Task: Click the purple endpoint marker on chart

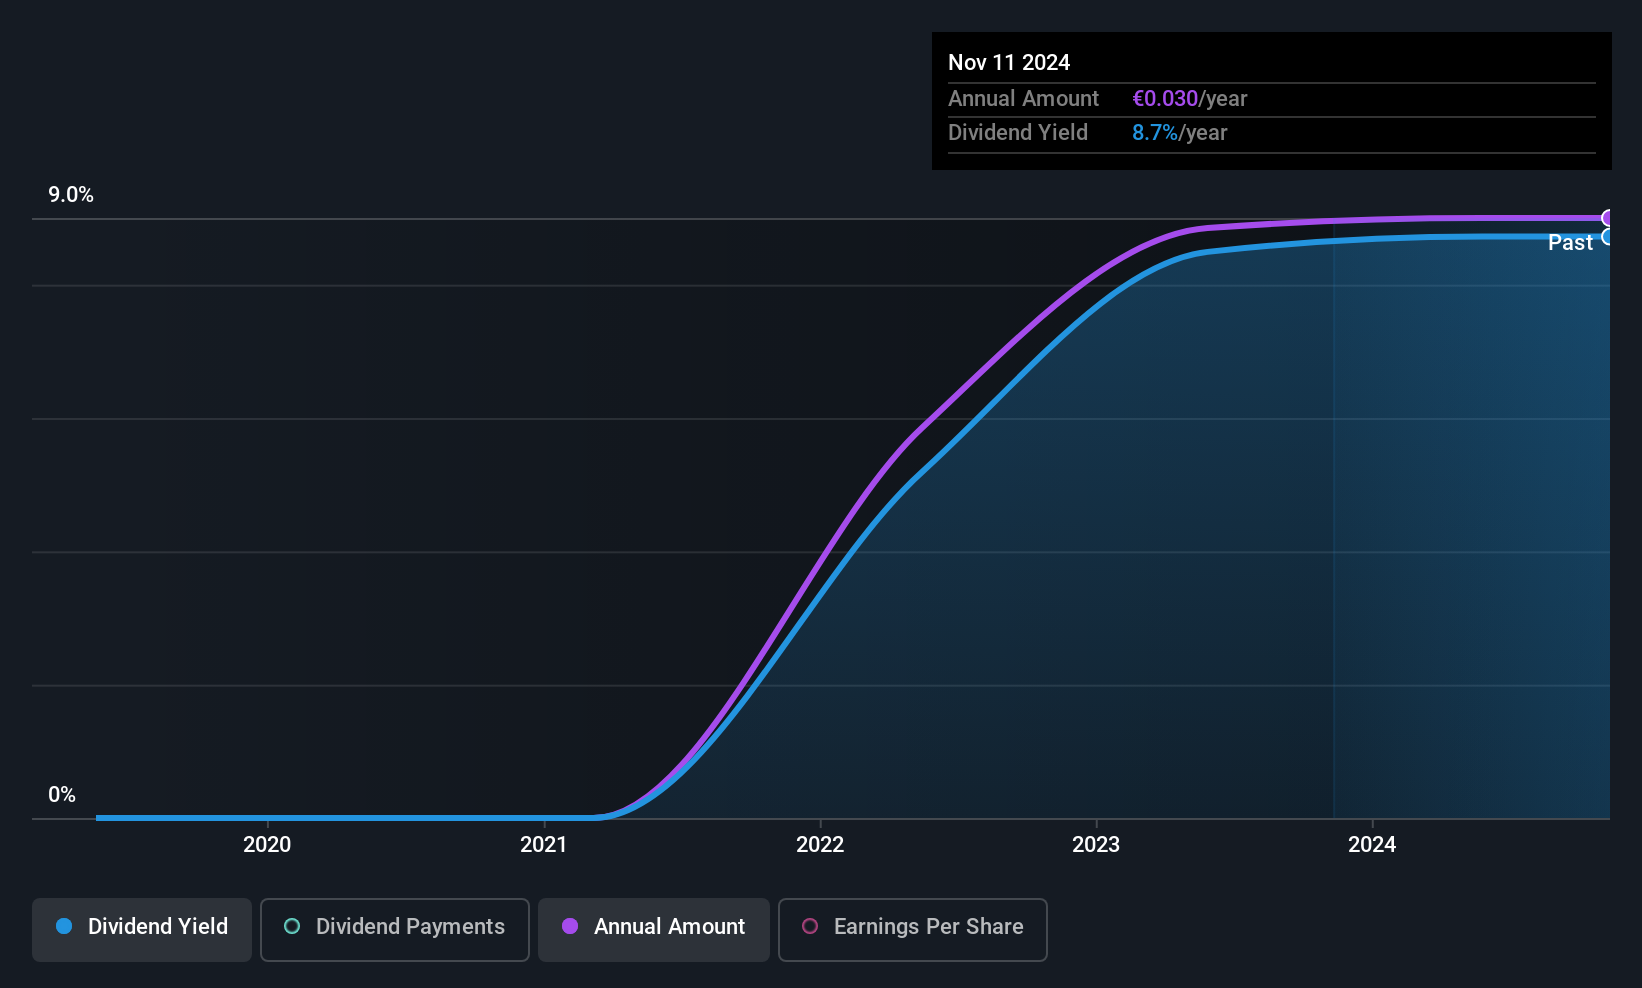Action: (1608, 218)
